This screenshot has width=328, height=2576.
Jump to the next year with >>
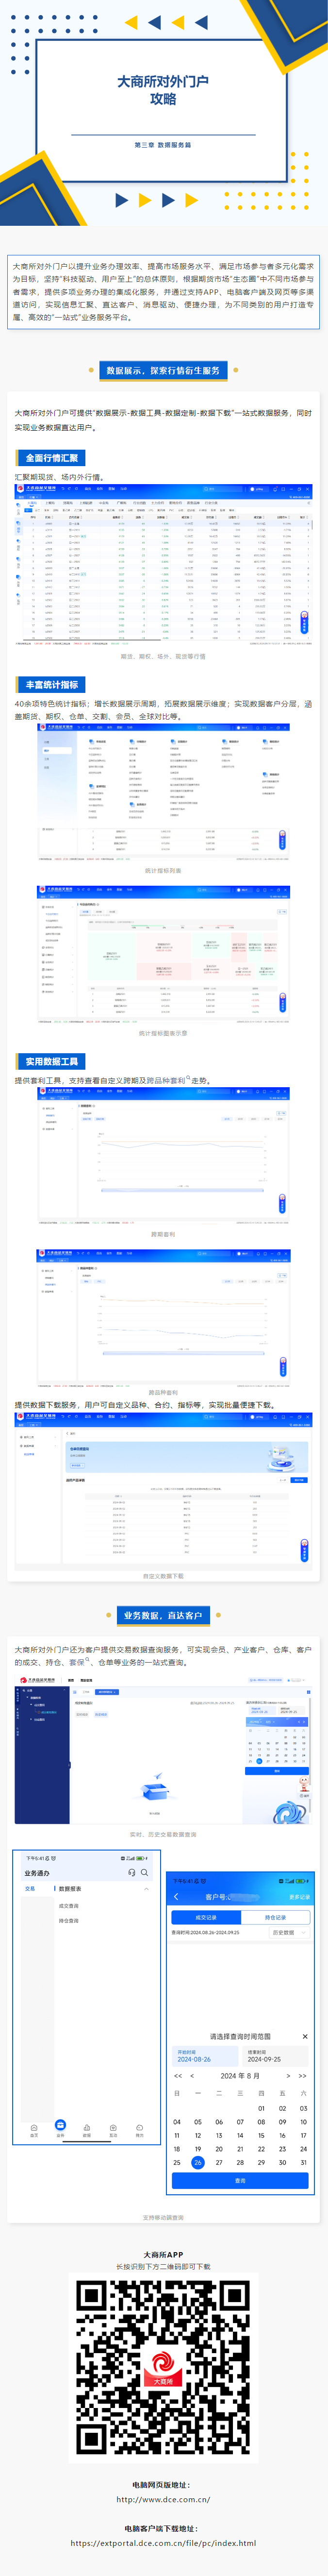click(302, 2075)
